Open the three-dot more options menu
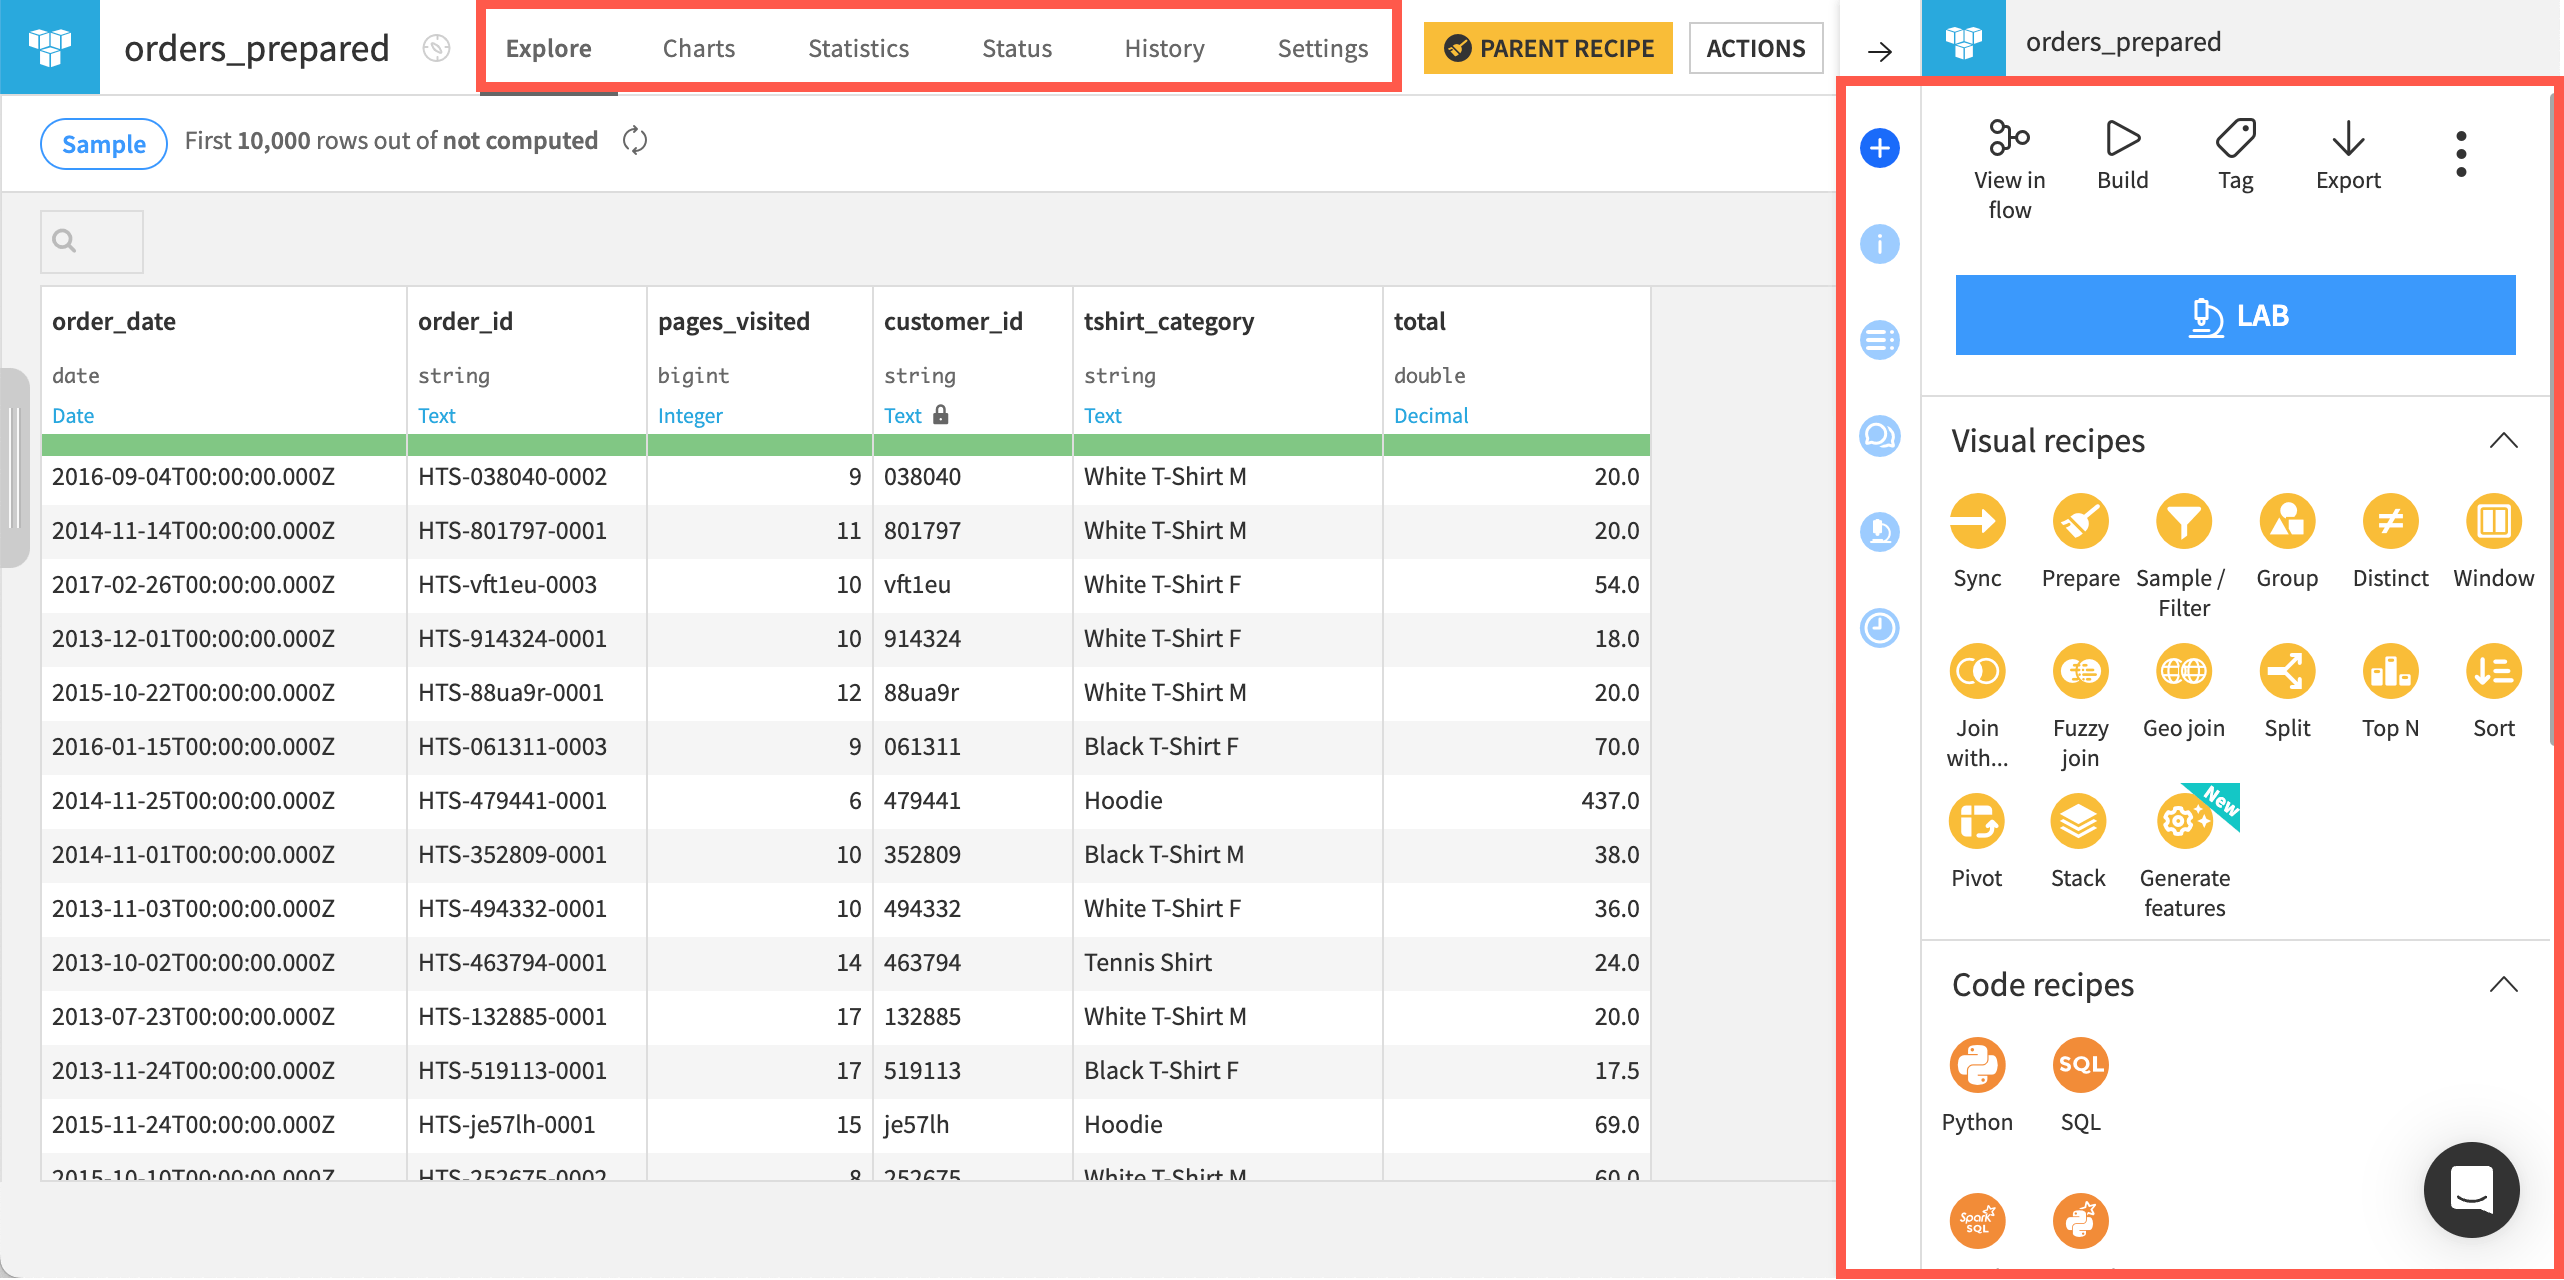Viewport: 2564px width, 1280px height. 2461,154
